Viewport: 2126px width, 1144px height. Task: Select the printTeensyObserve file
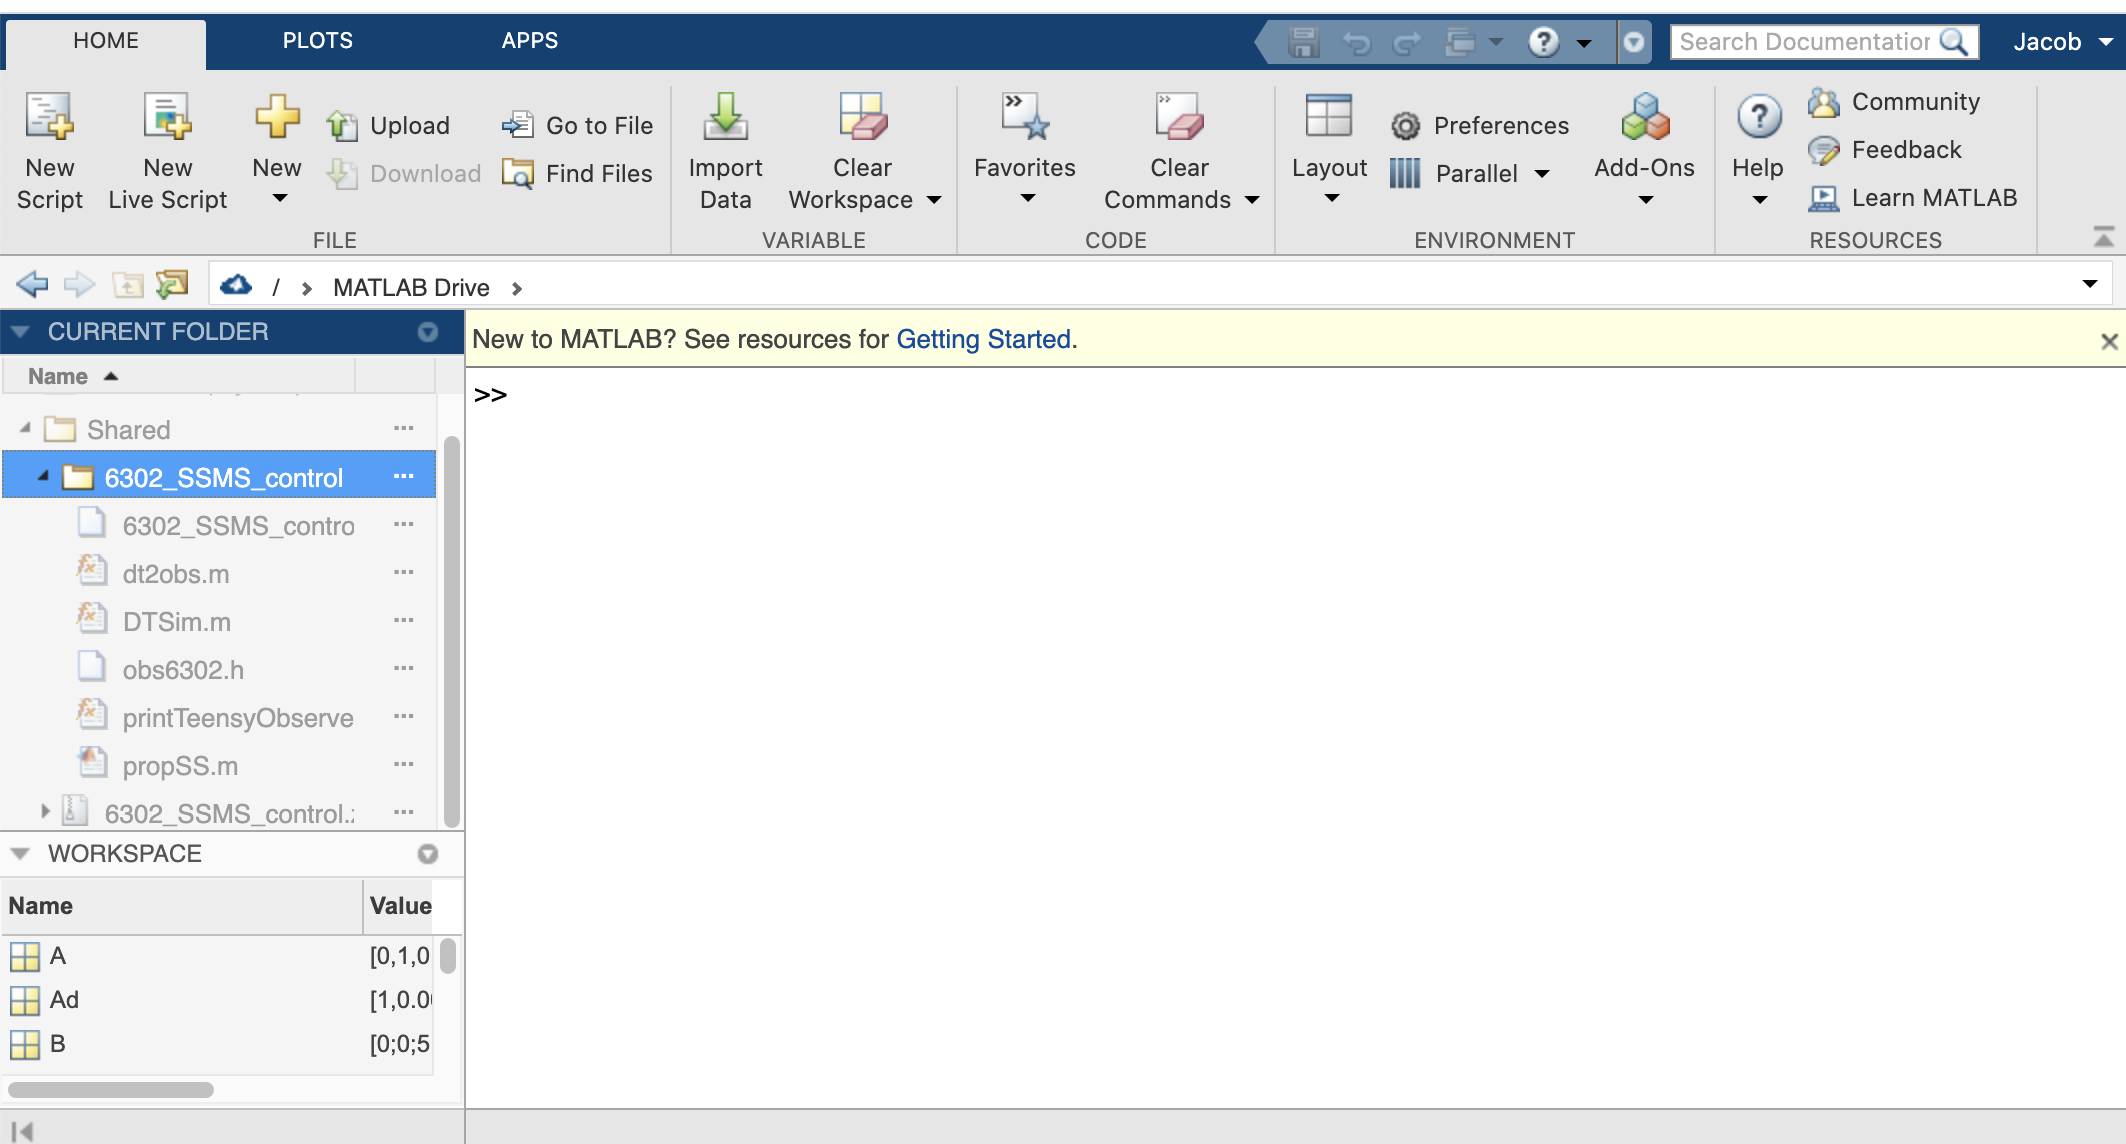[x=238, y=718]
